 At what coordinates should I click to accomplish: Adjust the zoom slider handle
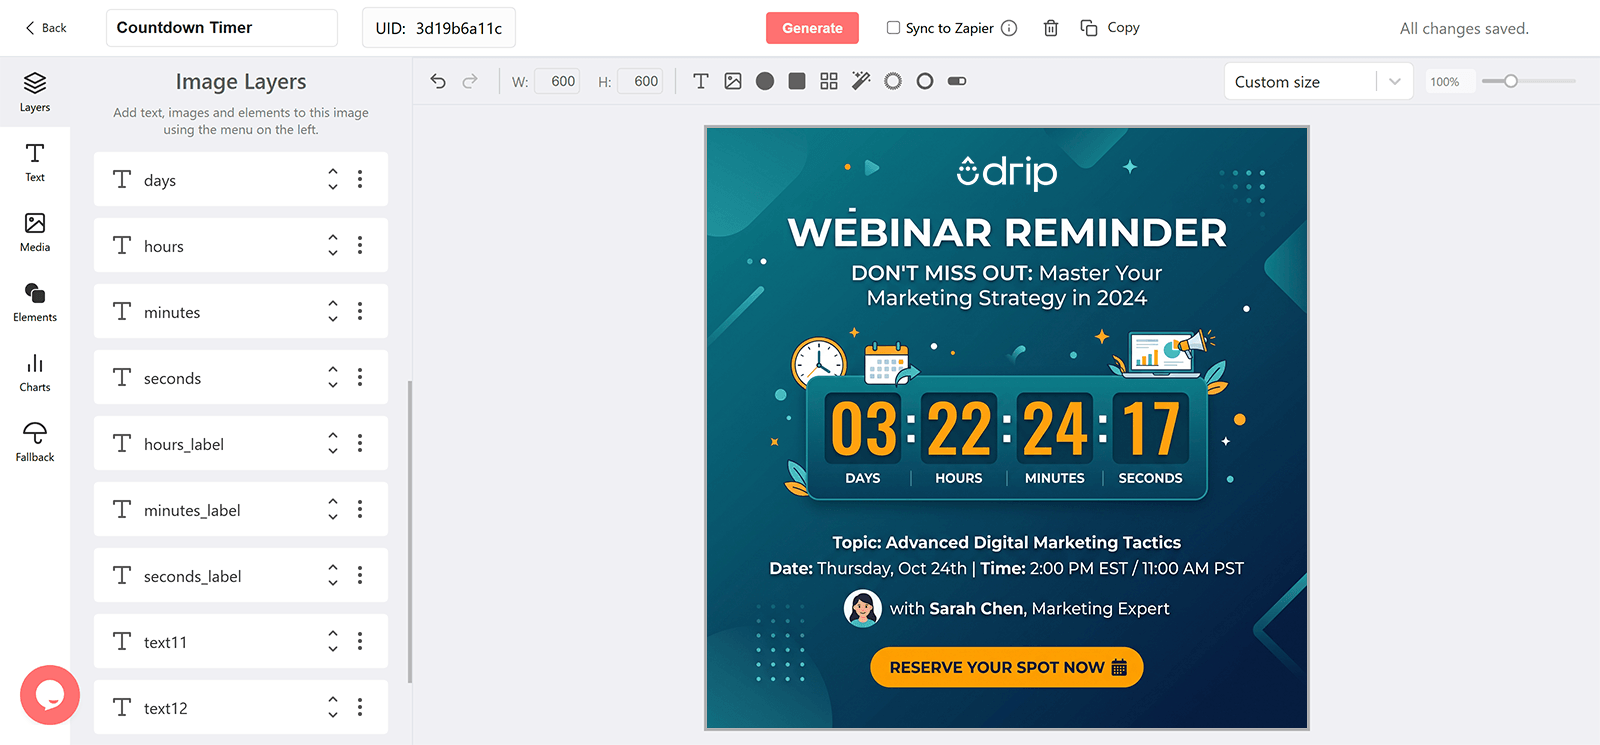coord(1511,81)
